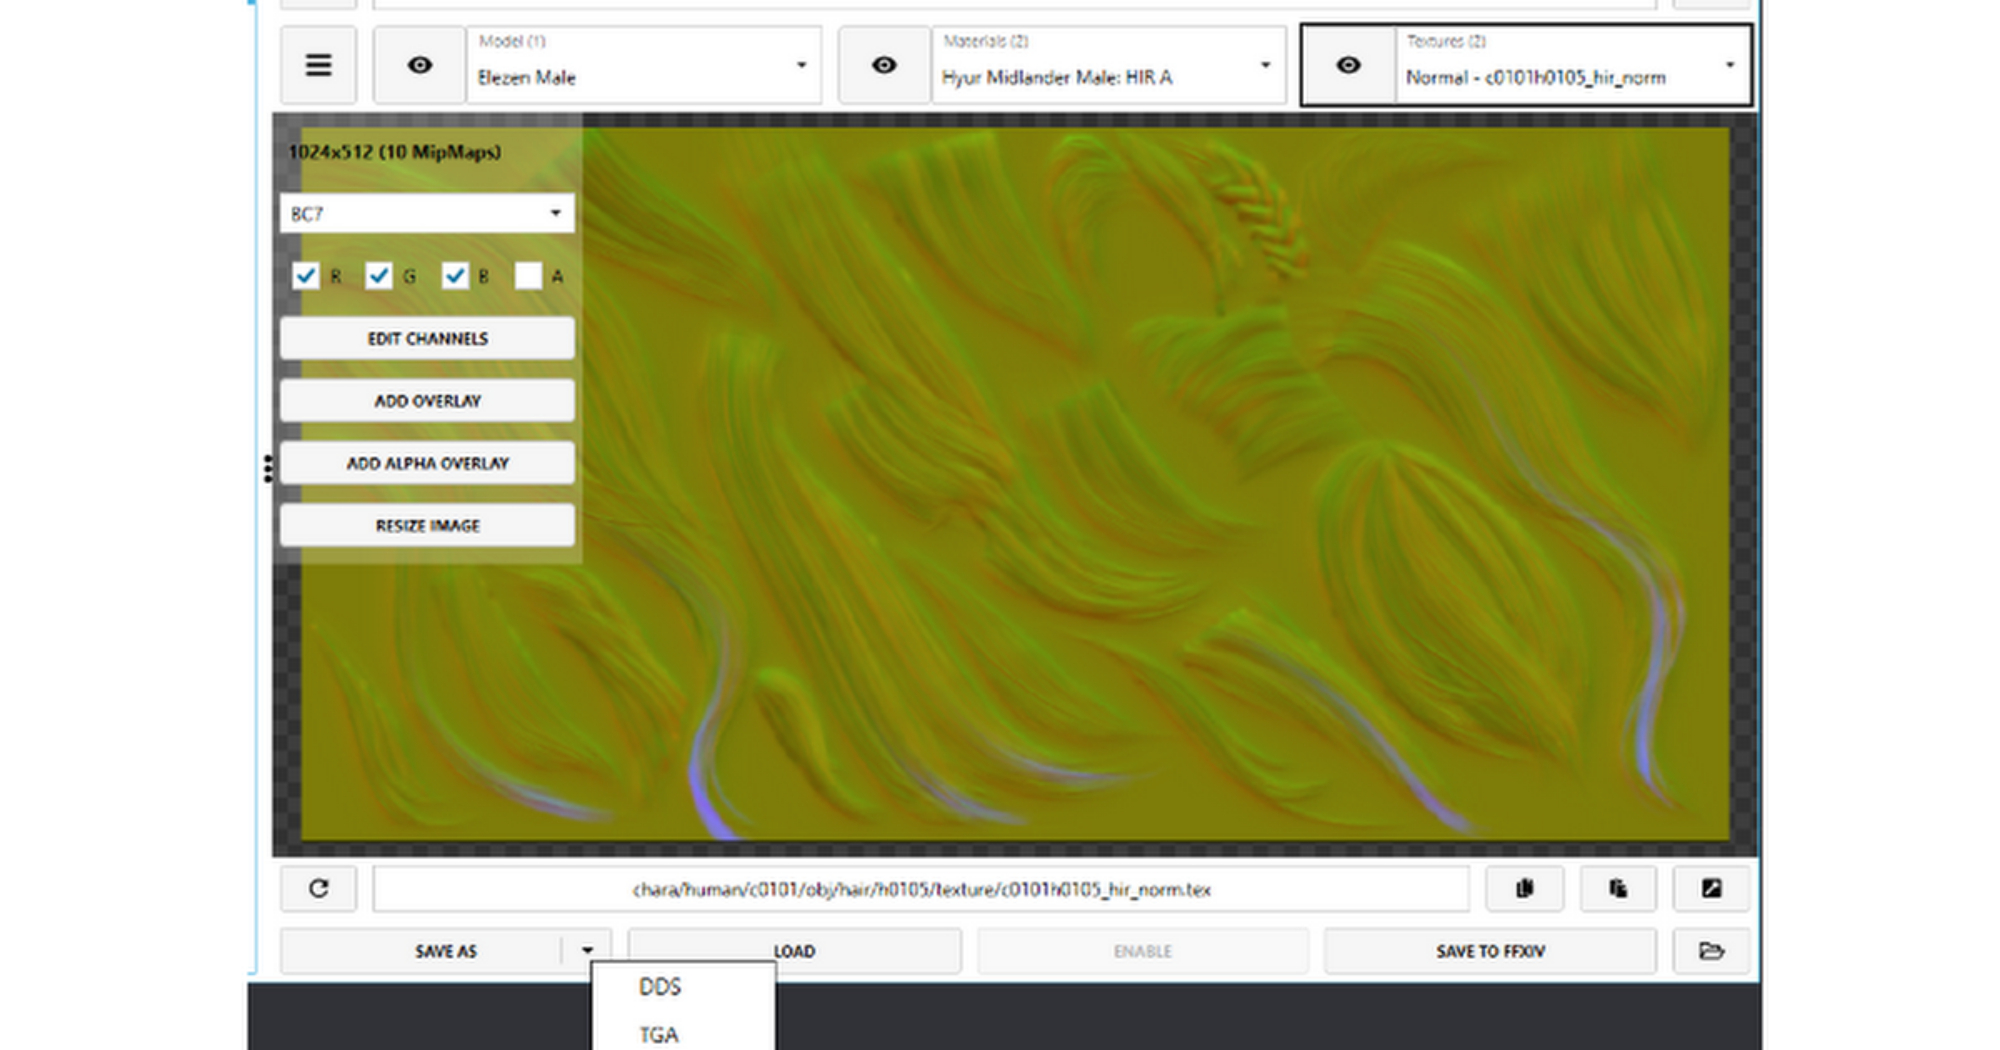The width and height of the screenshot is (2000, 1050).
Task: Enable the A channel checkbox
Action: (x=528, y=276)
